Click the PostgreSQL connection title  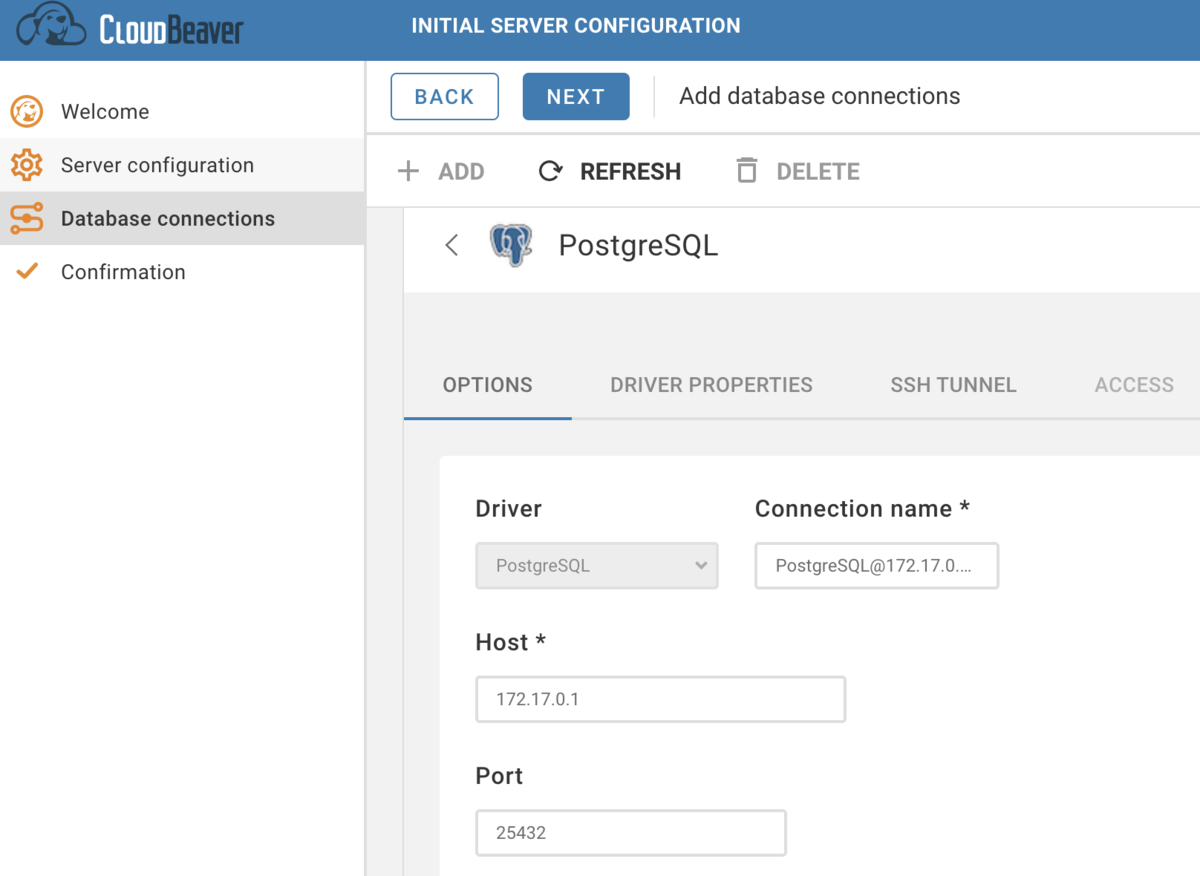(x=638, y=245)
